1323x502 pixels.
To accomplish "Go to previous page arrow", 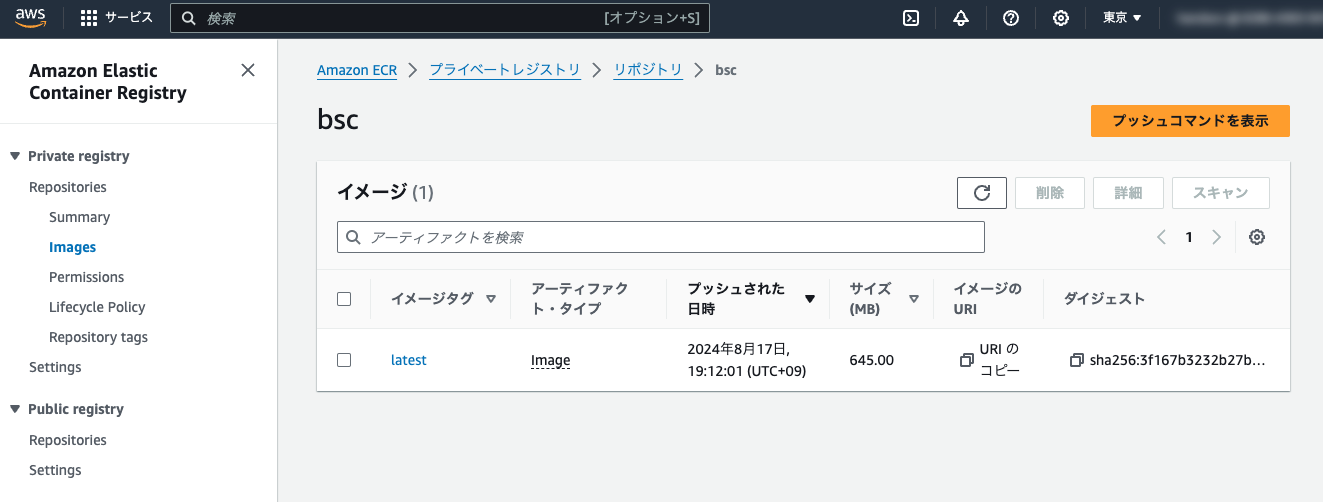I will (x=1161, y=237).
